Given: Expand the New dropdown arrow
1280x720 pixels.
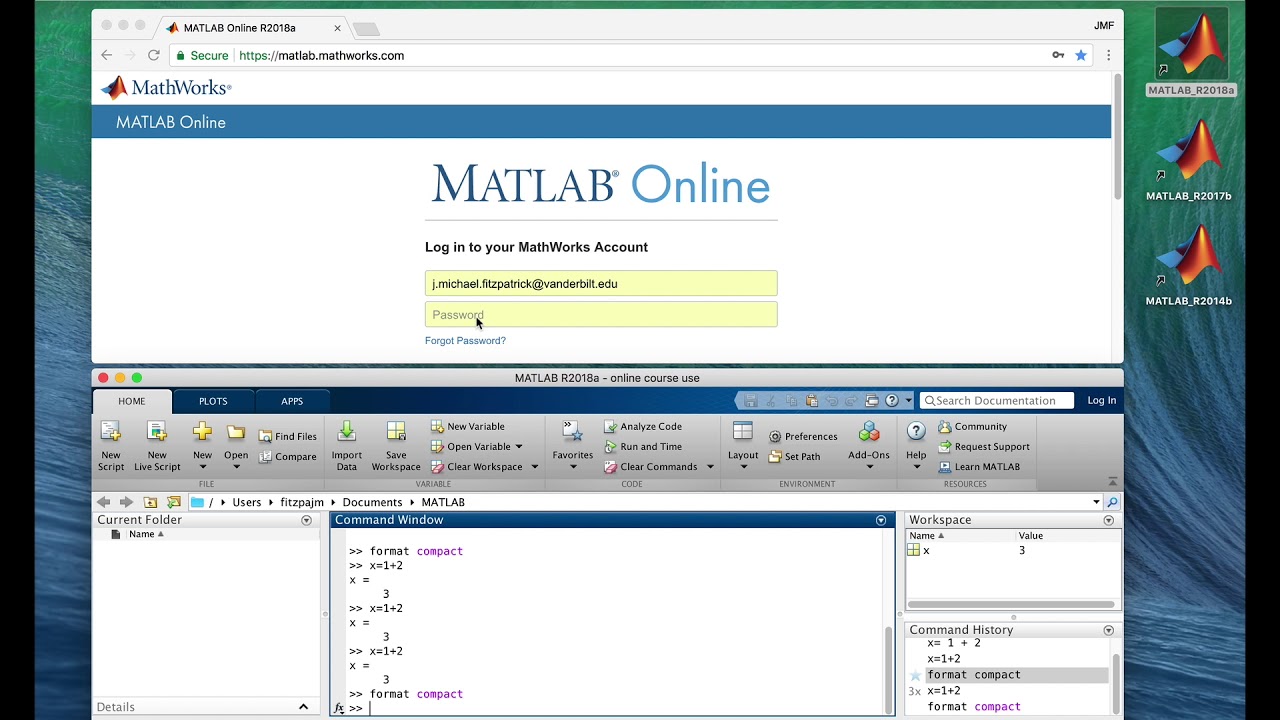Looking at the screenshot, I should click(x=202, y=467).
